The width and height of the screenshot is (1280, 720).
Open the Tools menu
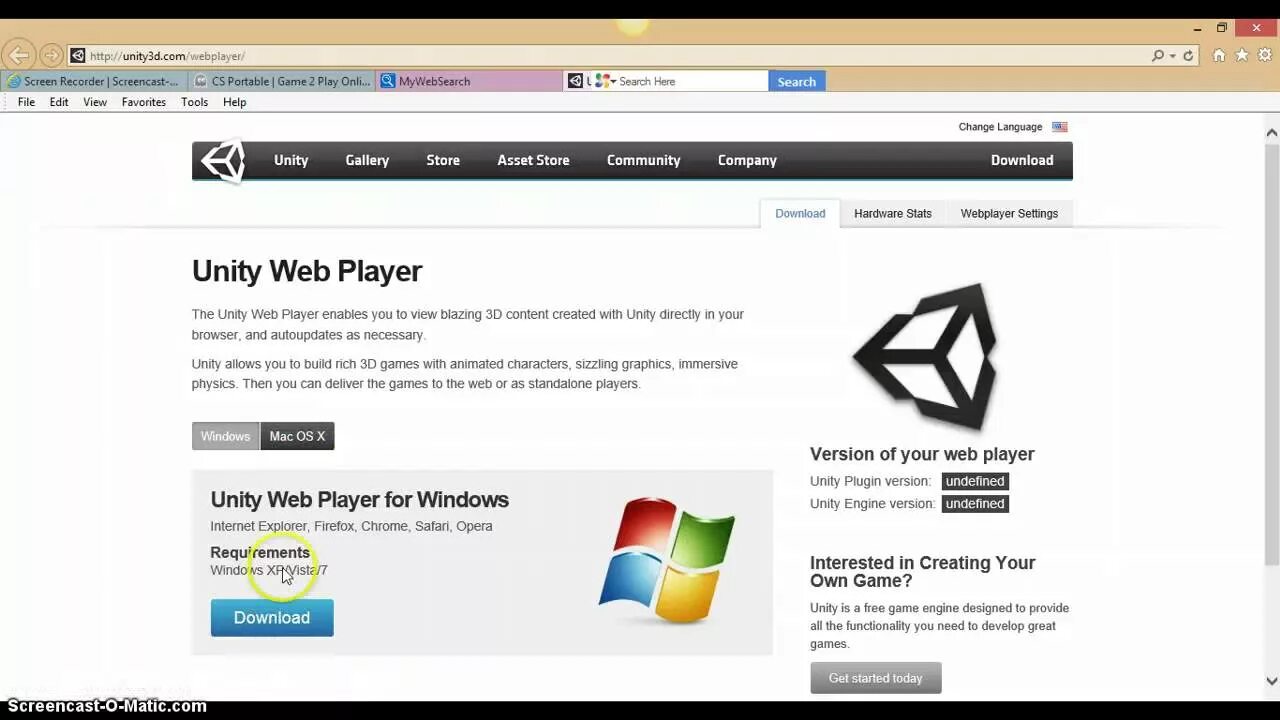[x=194, y=102]
